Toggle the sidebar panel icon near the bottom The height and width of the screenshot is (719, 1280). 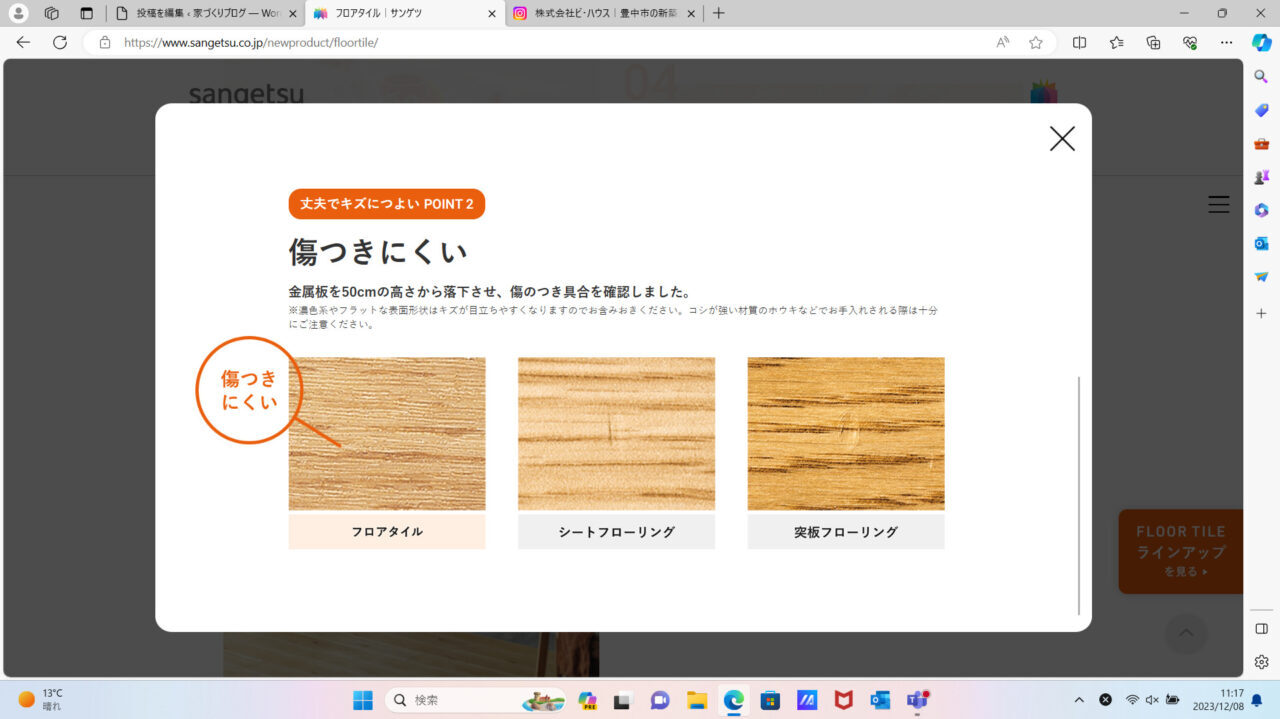(x=1262, y=628)
